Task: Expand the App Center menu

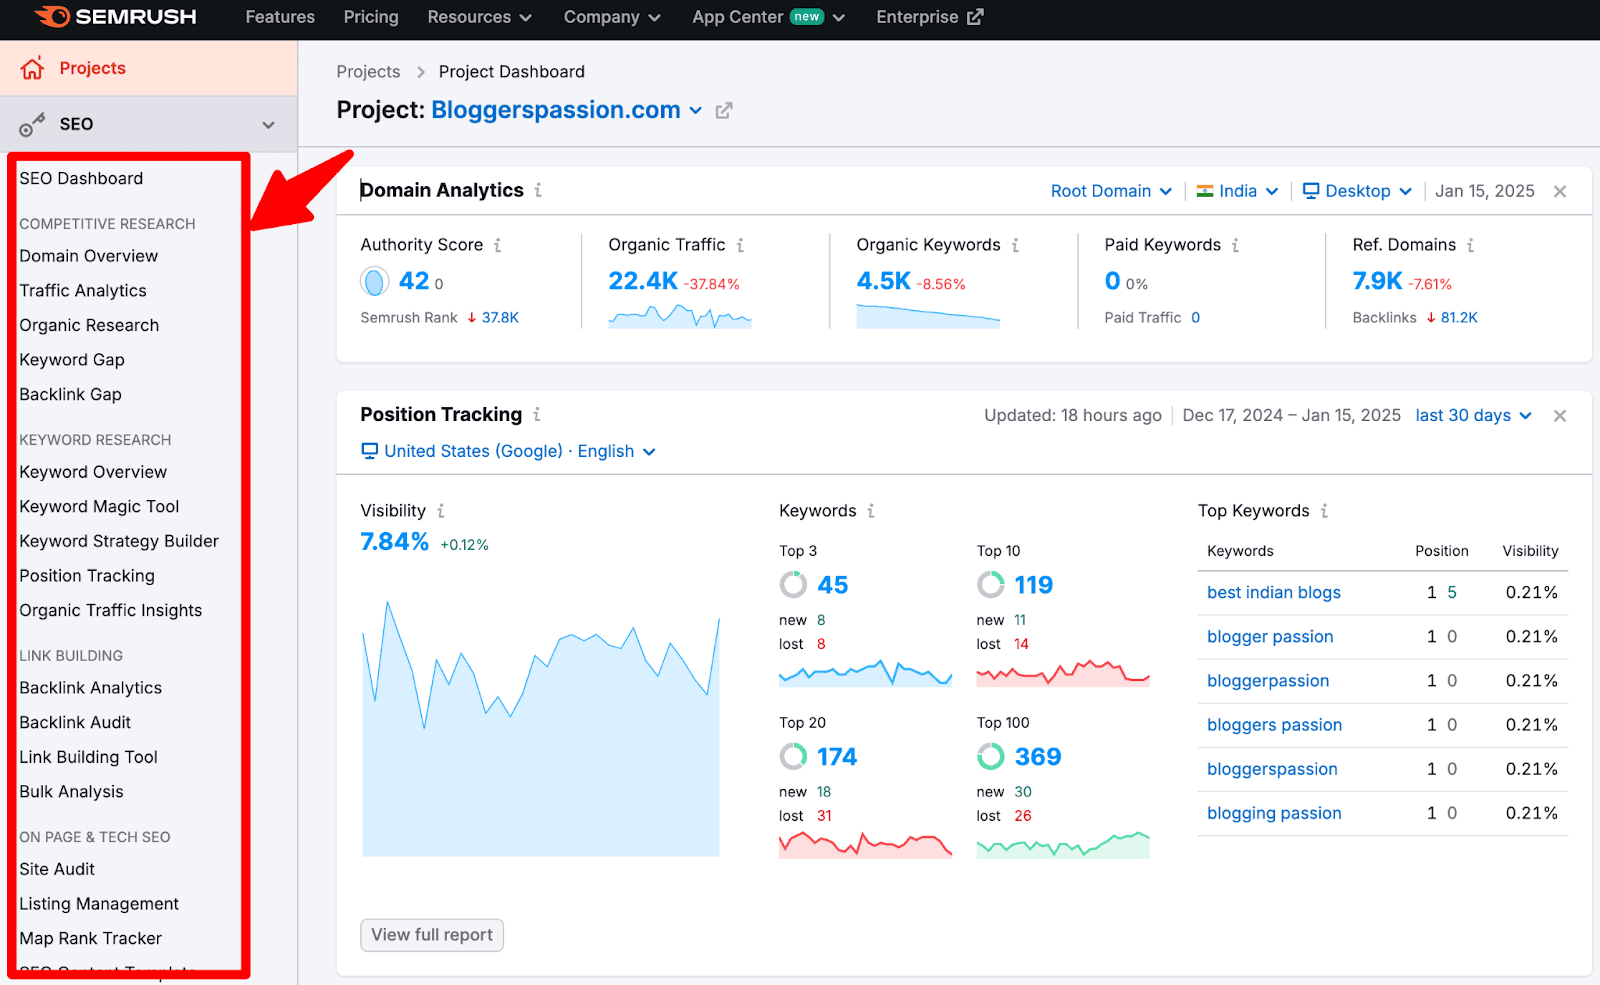Action: click(769, 17)
